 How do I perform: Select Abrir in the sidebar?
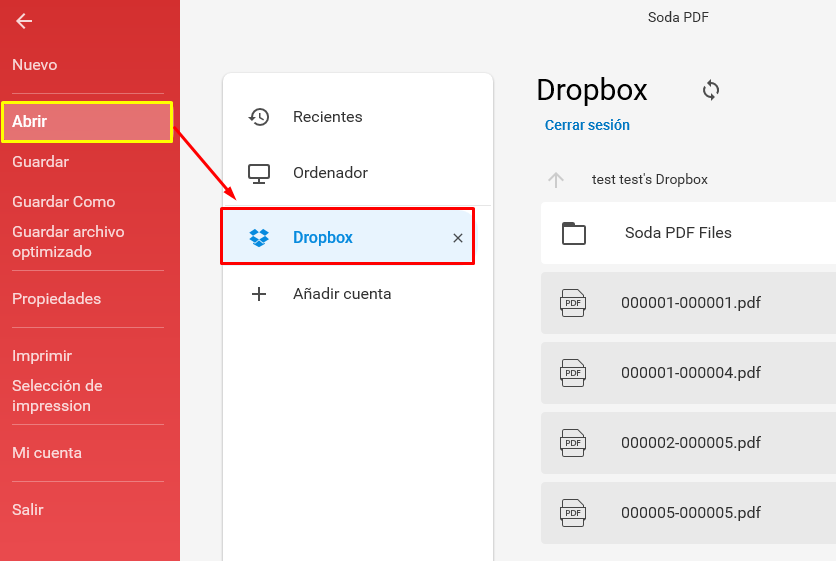pos(87,122)
